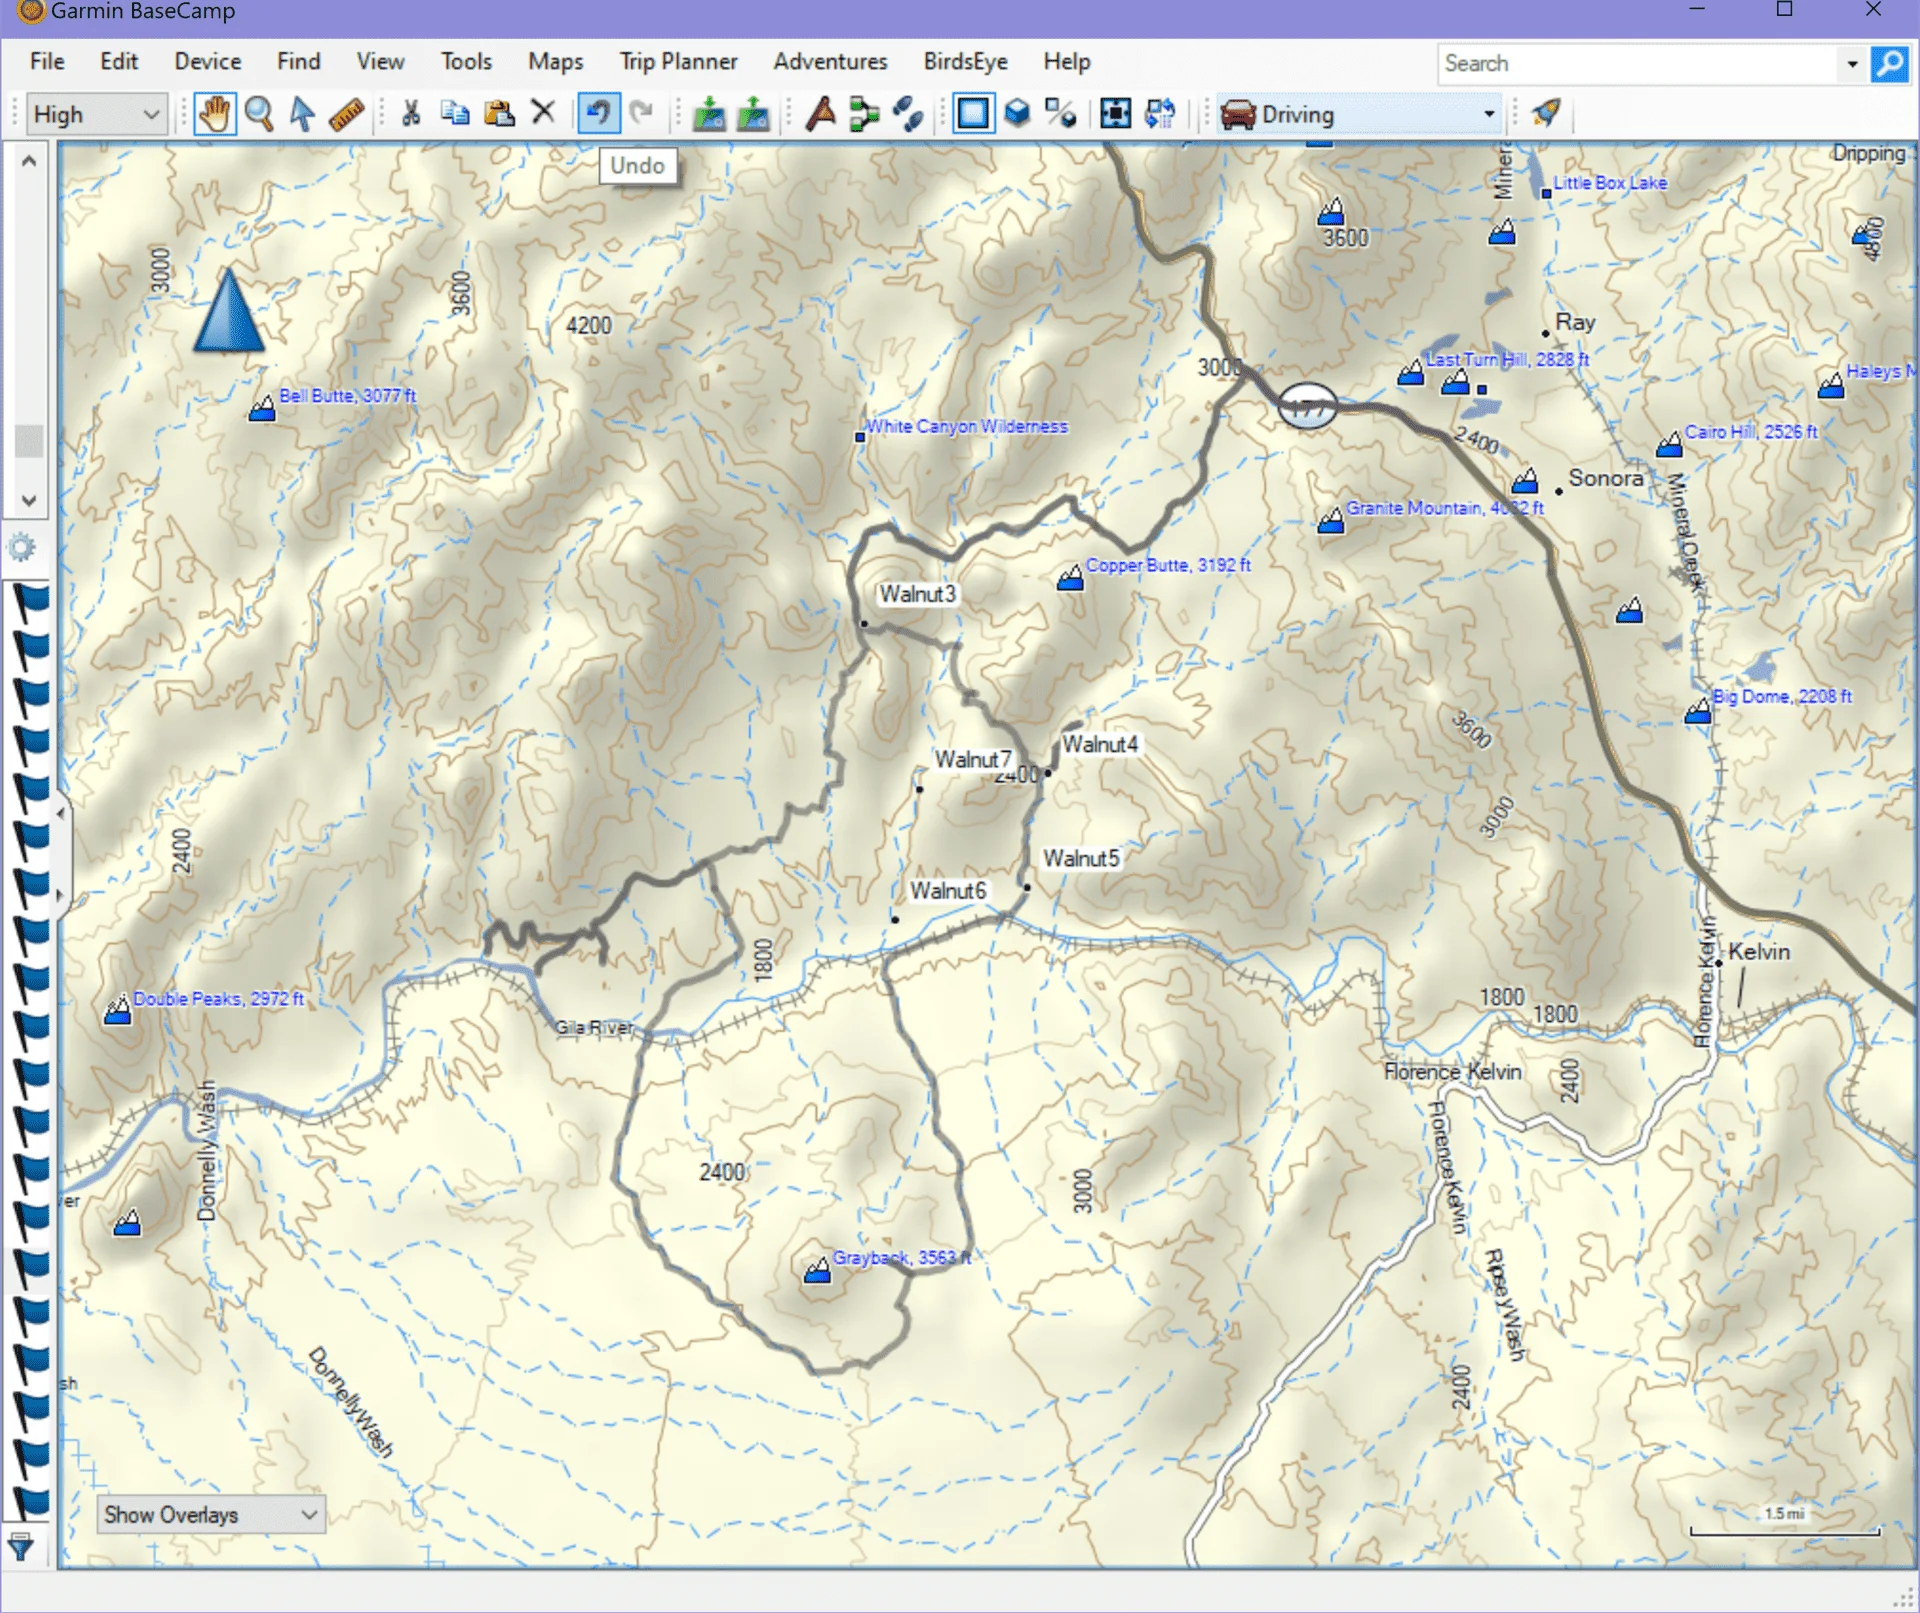Expand the Search history dropdown arrow

click(1852, 64)
